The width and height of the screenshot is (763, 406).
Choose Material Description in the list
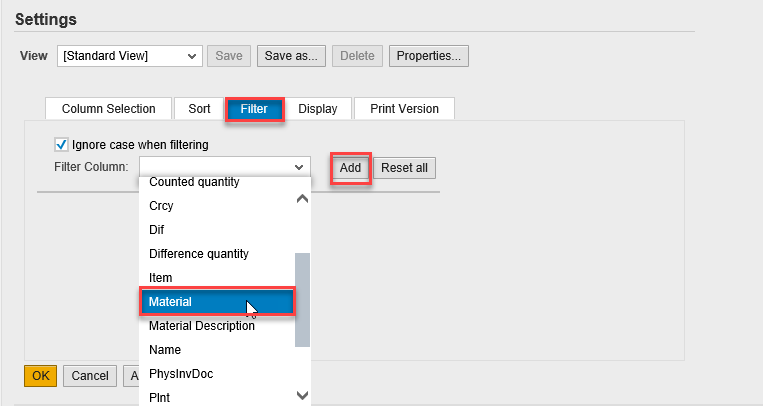[x=202, y=326]
